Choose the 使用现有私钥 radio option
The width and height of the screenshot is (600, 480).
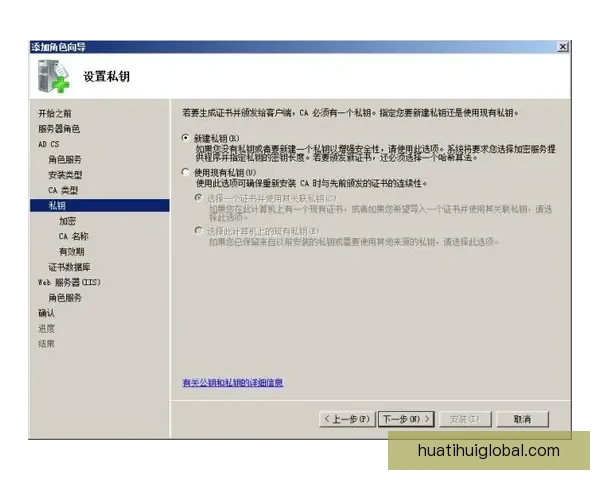point(186,172)
